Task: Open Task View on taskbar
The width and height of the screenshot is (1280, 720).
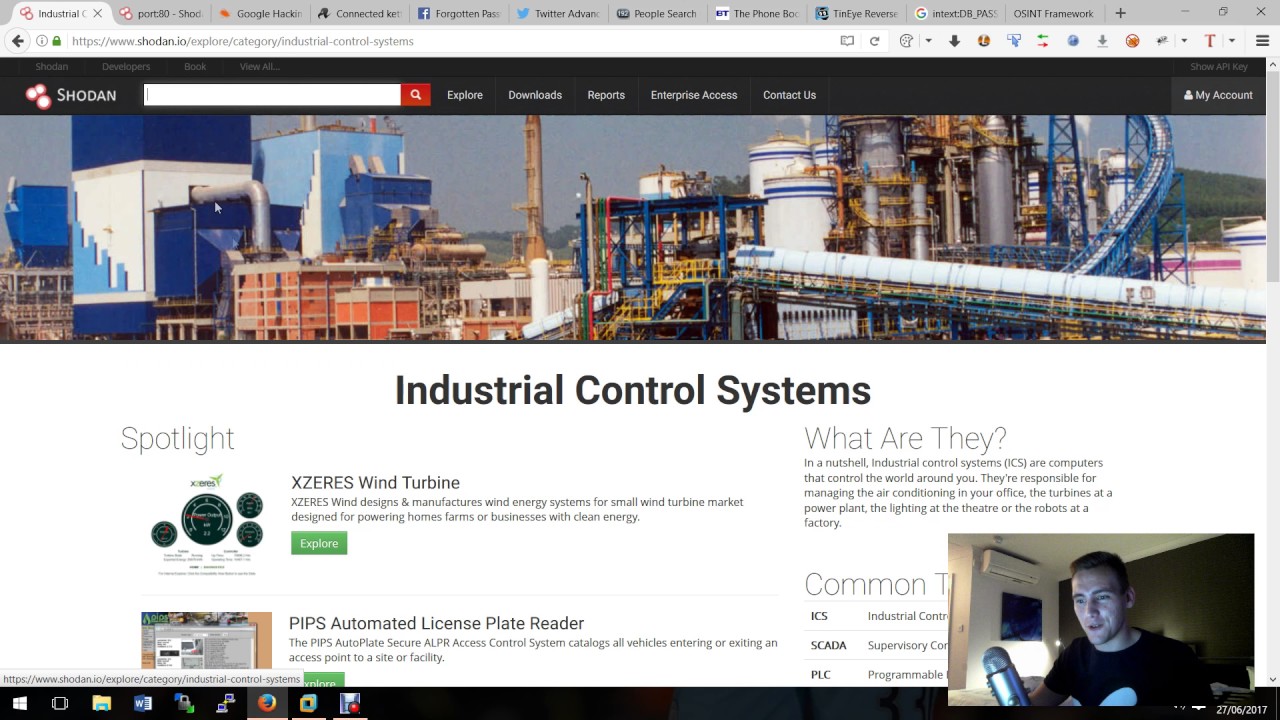Action: pos(60,704)
